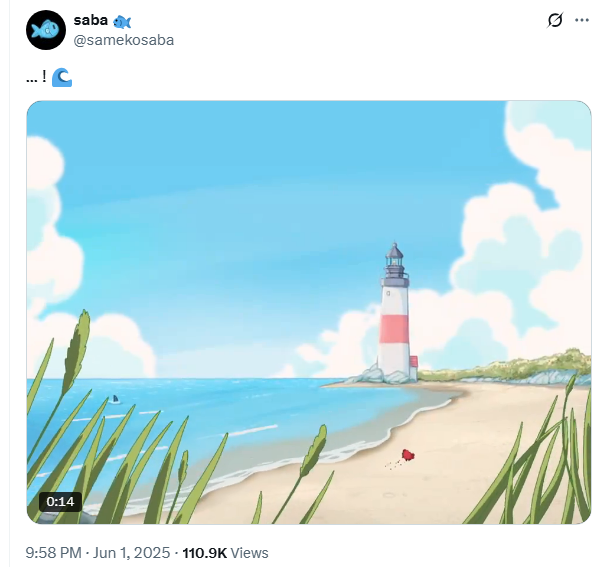Click the Views label text

pyautogui.click(x=249, y=553)
